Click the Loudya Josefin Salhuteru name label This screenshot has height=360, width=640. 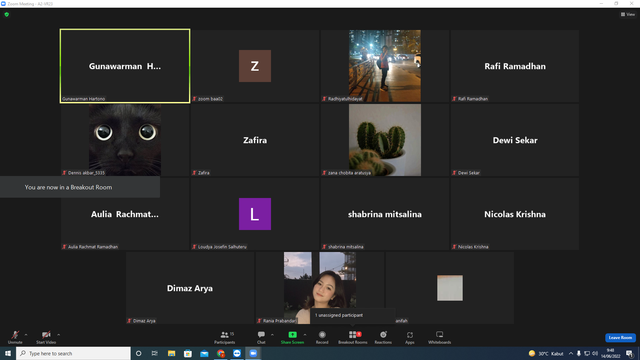click(222, 247)
